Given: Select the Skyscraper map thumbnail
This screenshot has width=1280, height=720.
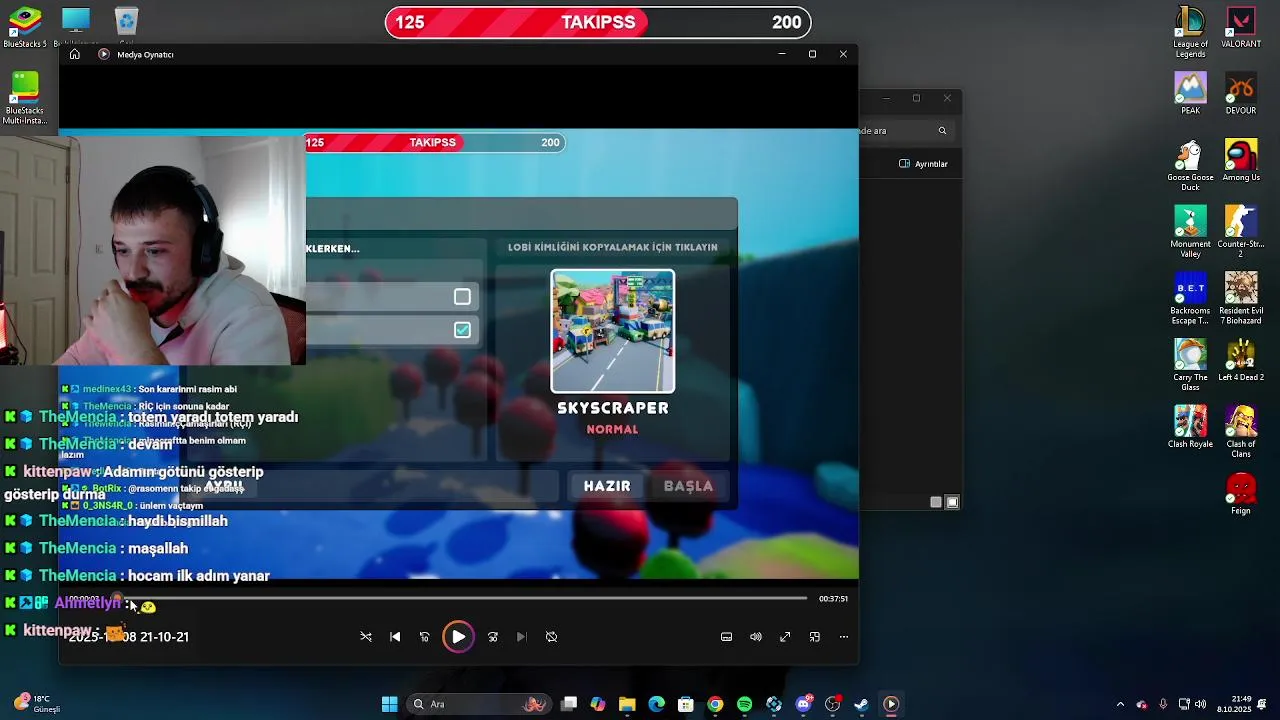Looking at the screenshot, I should point(613,332).
